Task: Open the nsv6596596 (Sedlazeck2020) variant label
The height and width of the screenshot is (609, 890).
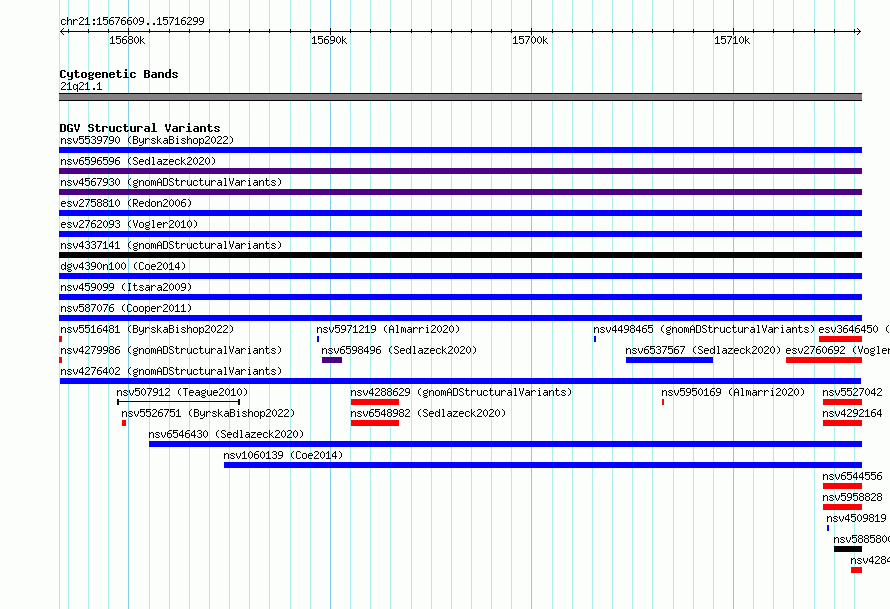Action: coord(138,161)
